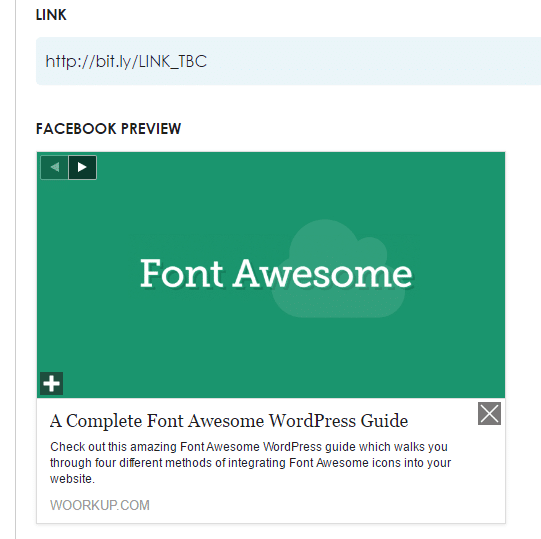
Task: Click the word "Guide" in the preview title
Action: coord(384,421)
